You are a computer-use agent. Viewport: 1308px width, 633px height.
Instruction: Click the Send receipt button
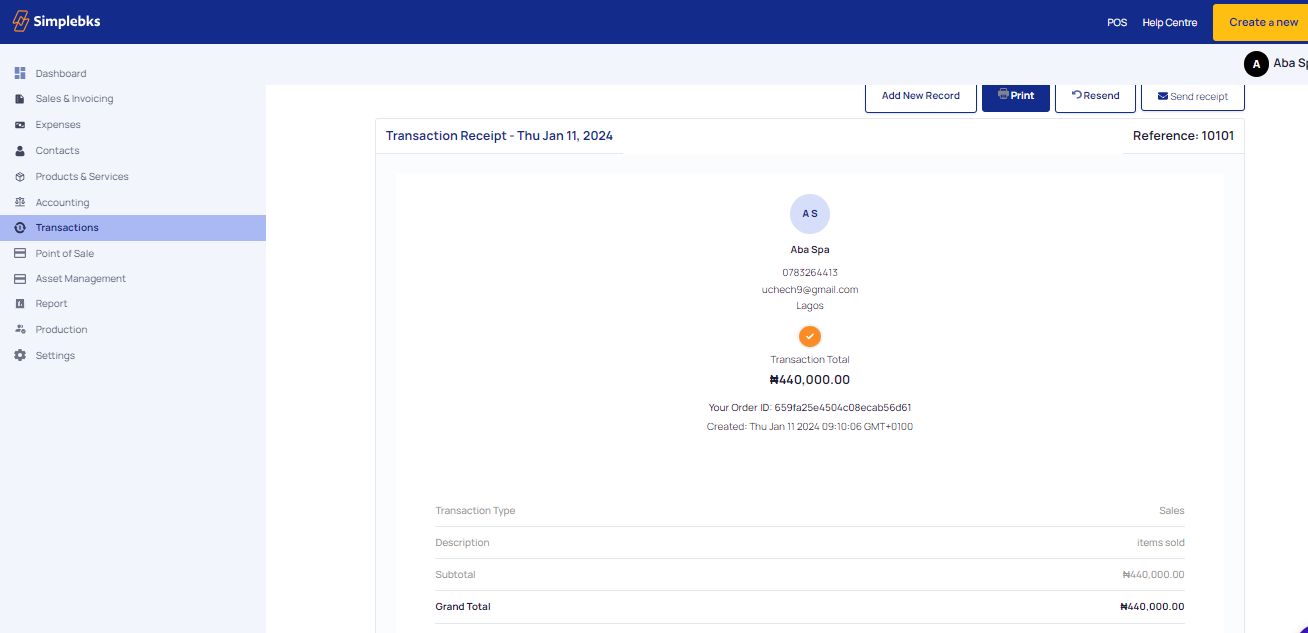tap(1192, 96)
